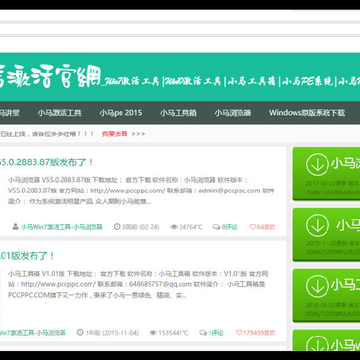Screen dimensions: 360x360
Task: Click the http://www.pccppc.com/ address in the first article
Action: (128, 191)
